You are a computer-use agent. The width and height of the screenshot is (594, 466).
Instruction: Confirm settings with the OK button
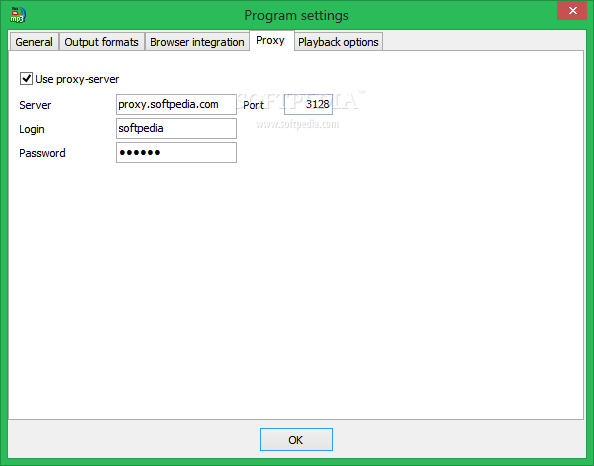(x=296, y=439)
